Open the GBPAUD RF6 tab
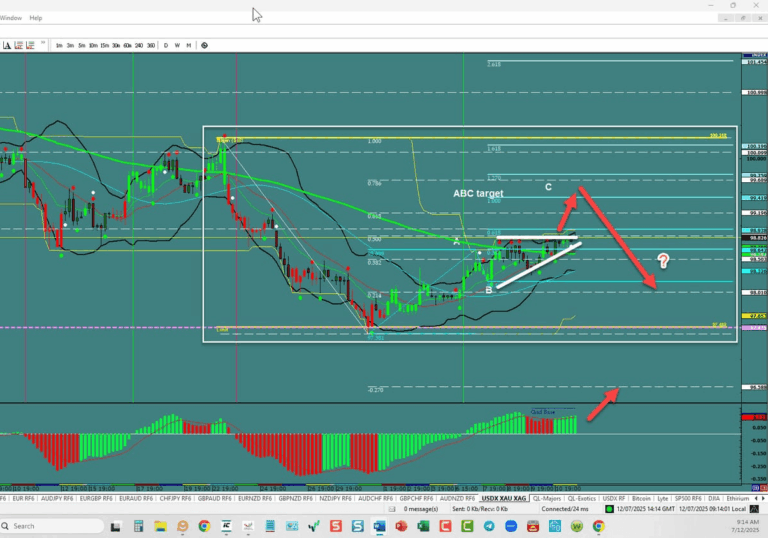The image size is (768, 538). 215,498
